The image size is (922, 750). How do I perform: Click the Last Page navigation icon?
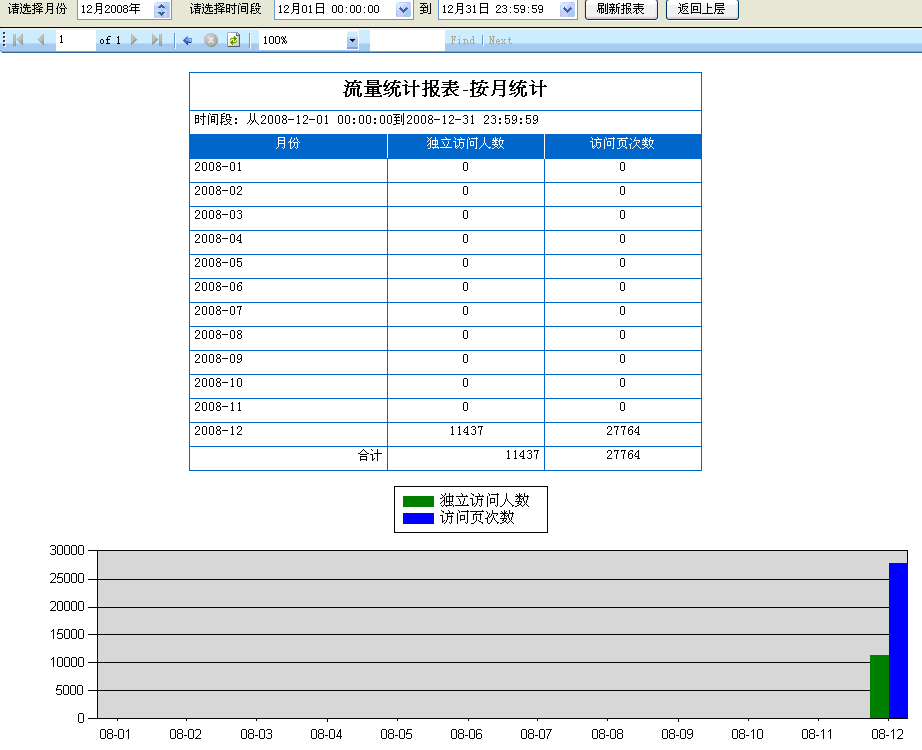[x=157, y=40]
